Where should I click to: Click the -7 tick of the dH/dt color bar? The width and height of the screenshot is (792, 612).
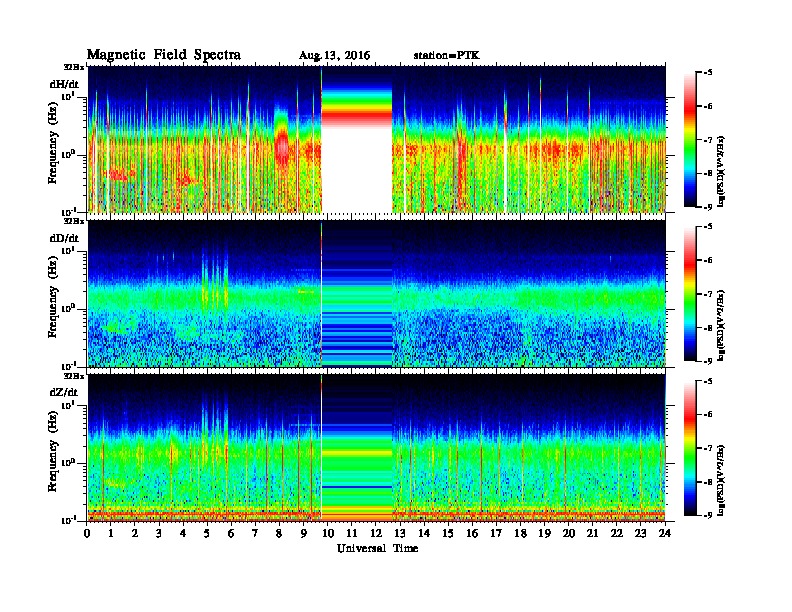(708, 140)
